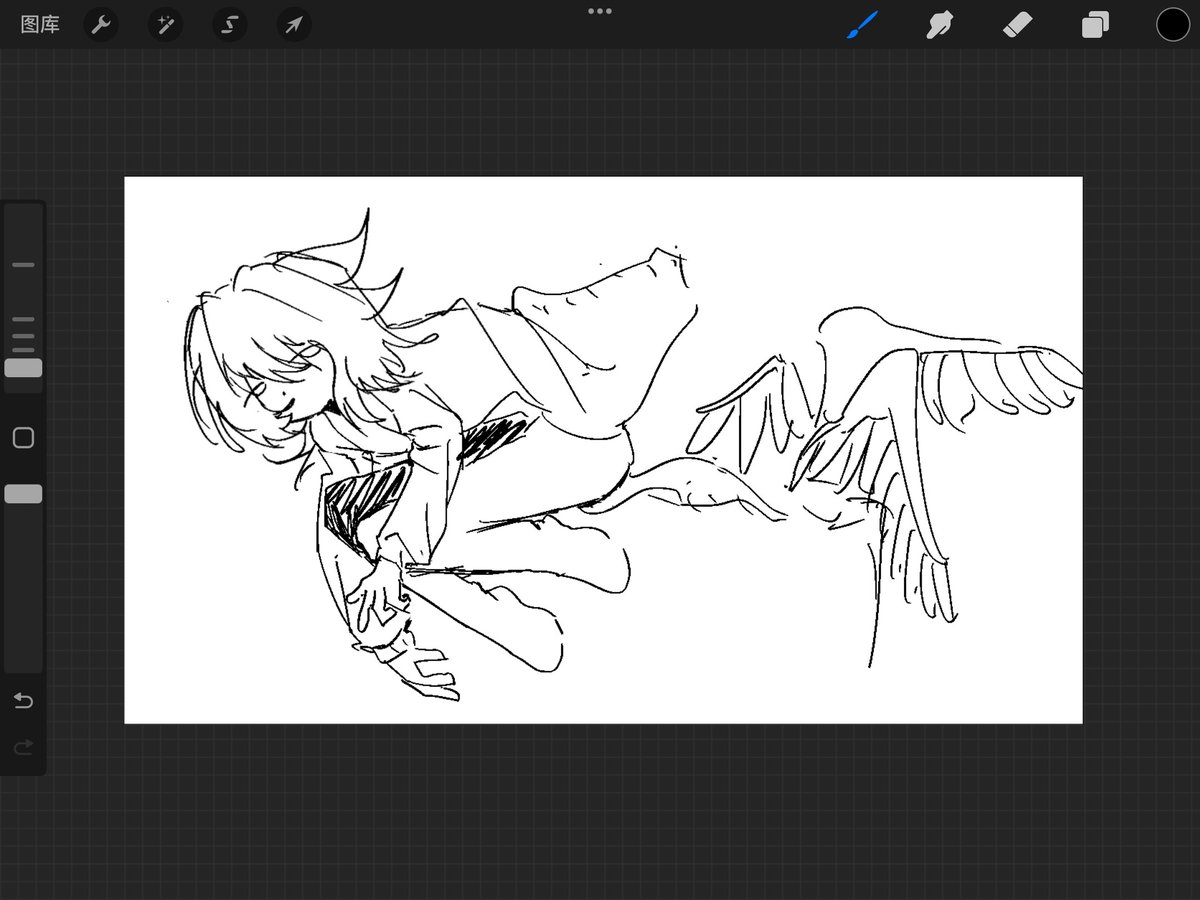The image size is (1200, 900).
Task: Open the 图库 gallery
Action: pyautogui.click(x=40, y=25)
